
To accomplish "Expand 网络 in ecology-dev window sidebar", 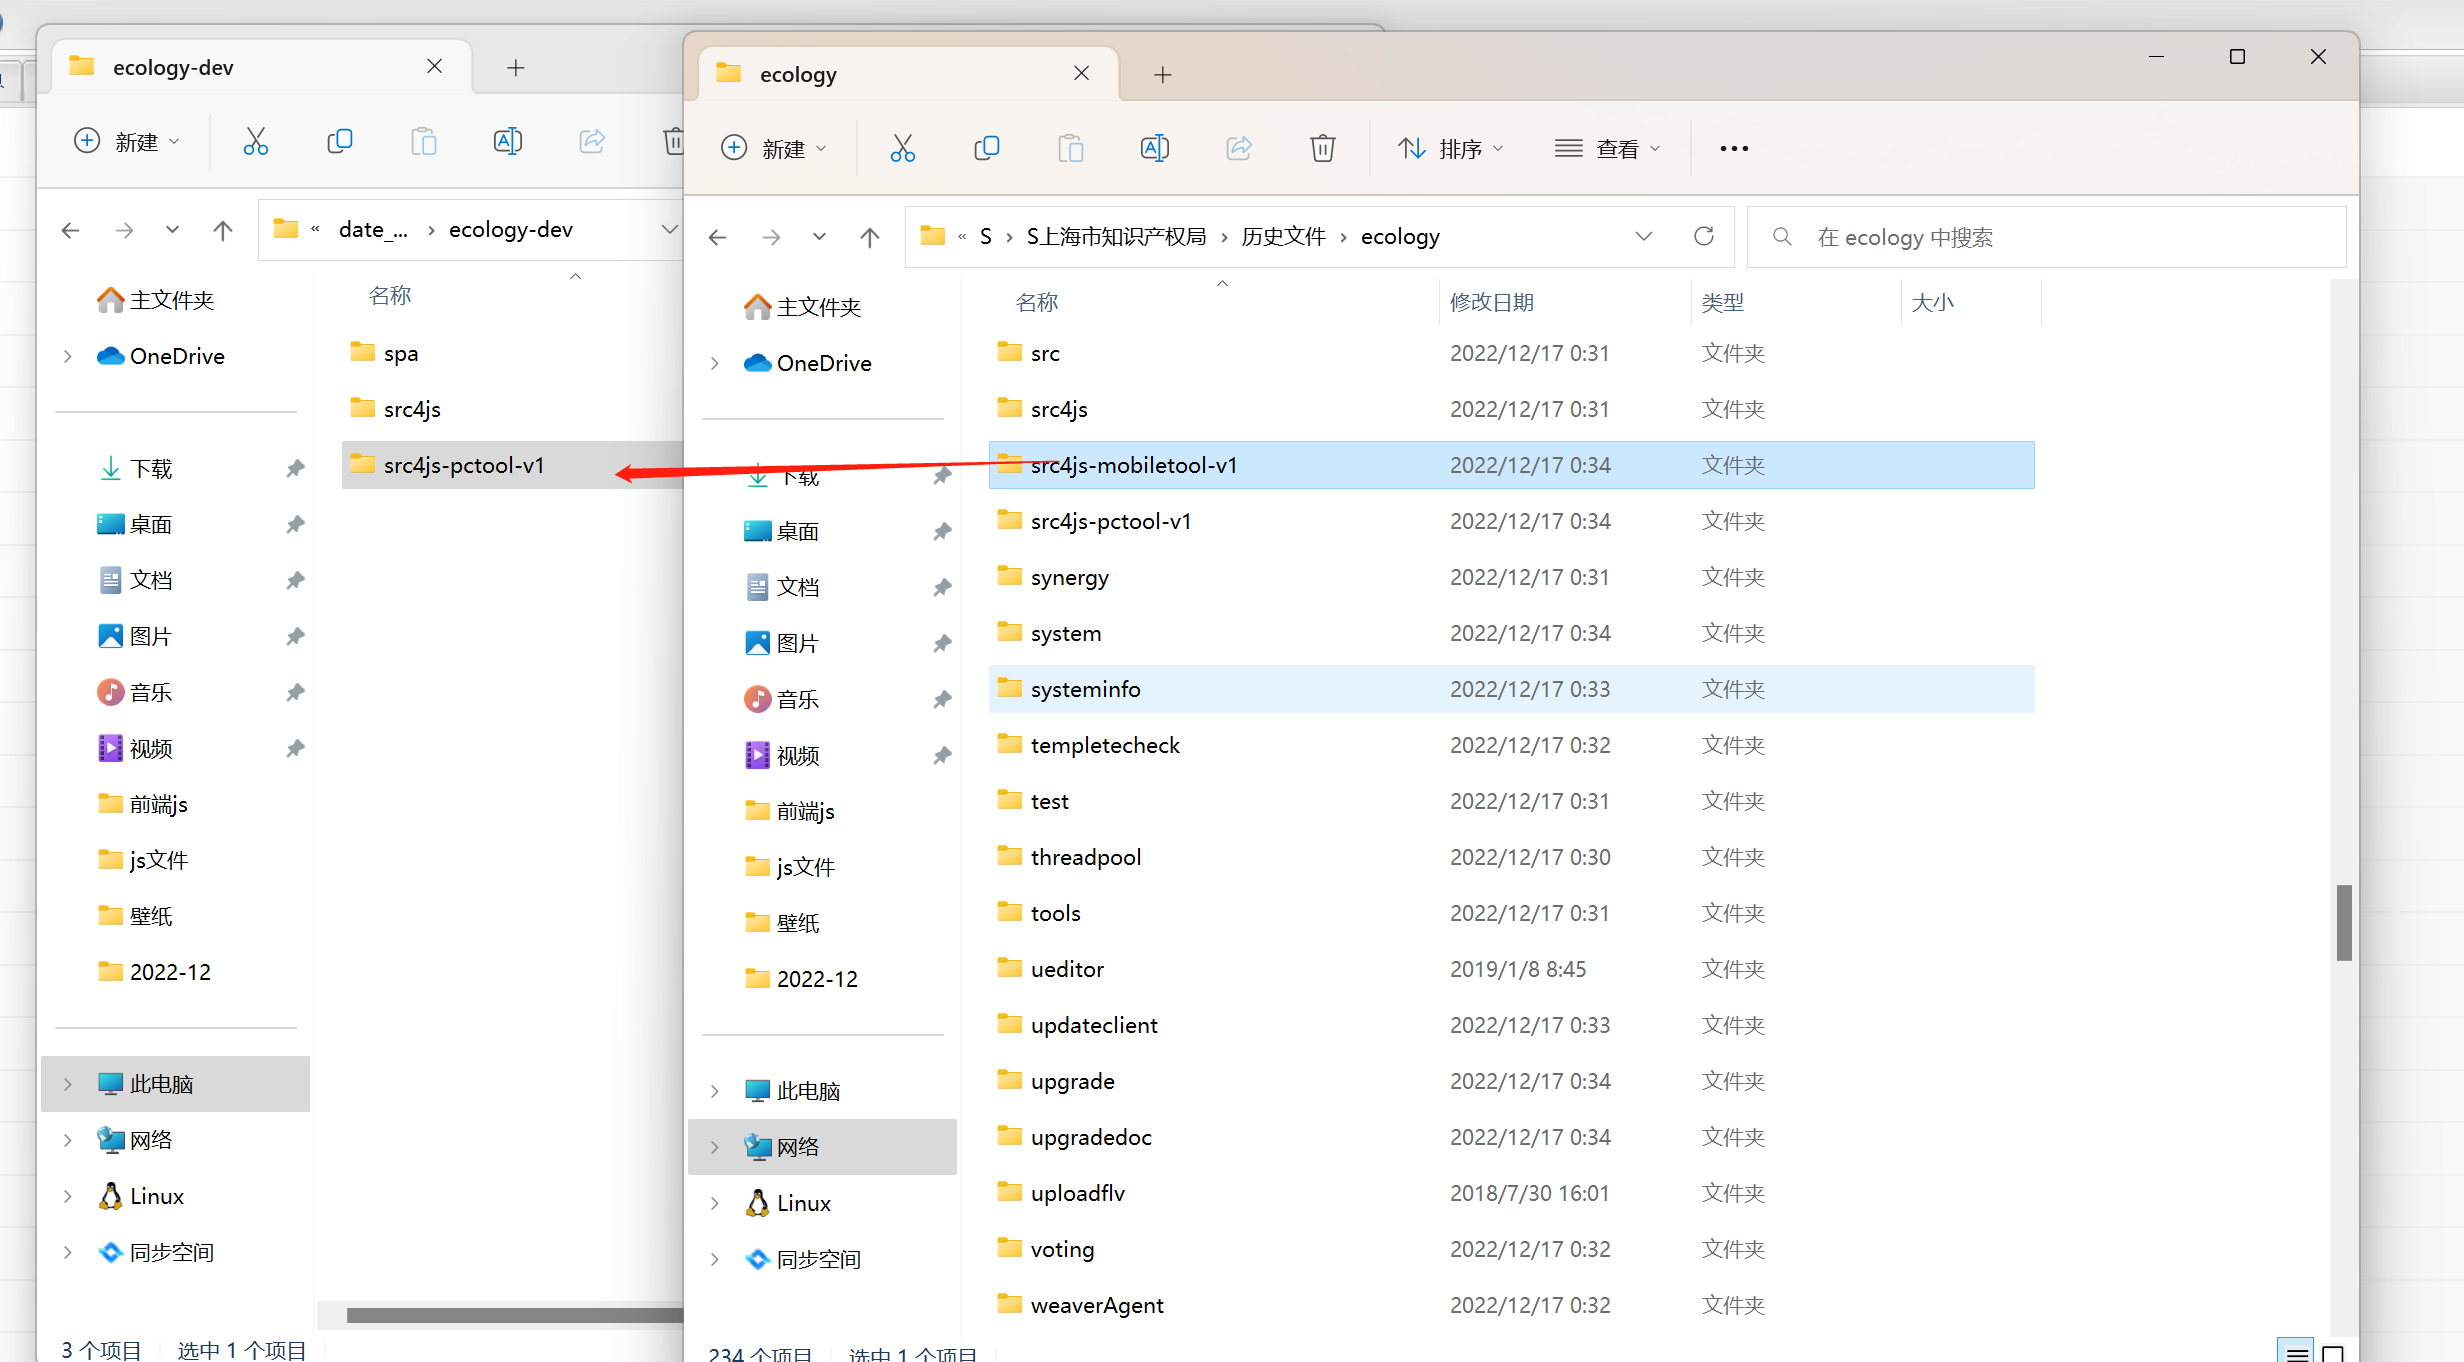I will (67, 1140).
